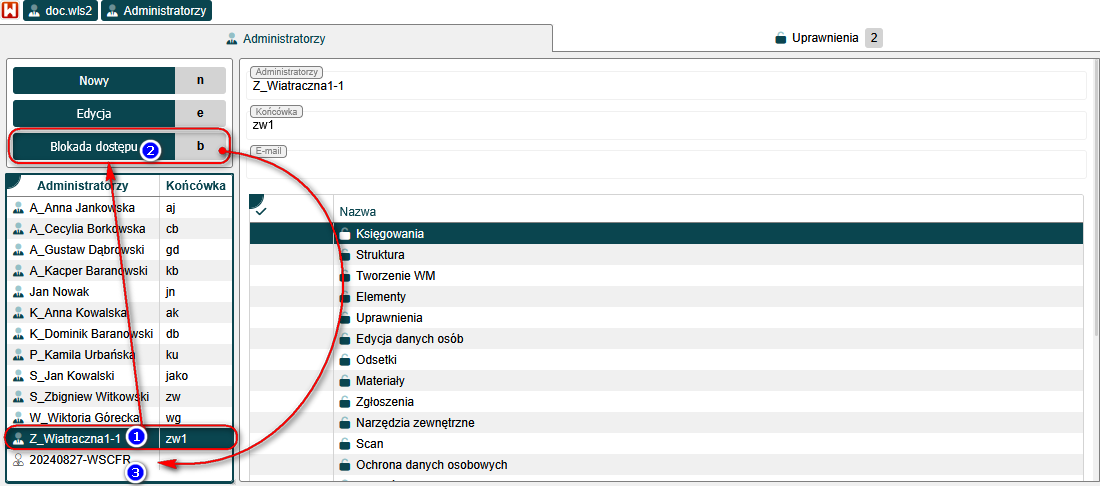Select the Uprawnienia permission row
1100x486 pixels.
668,318
